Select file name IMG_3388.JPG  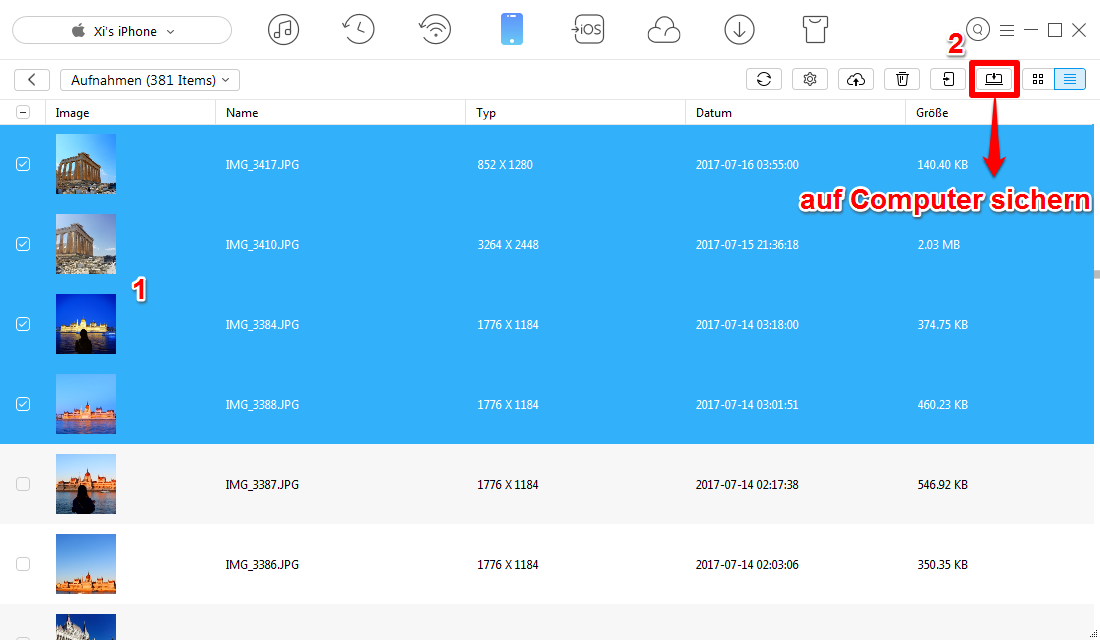coord(262,405)
